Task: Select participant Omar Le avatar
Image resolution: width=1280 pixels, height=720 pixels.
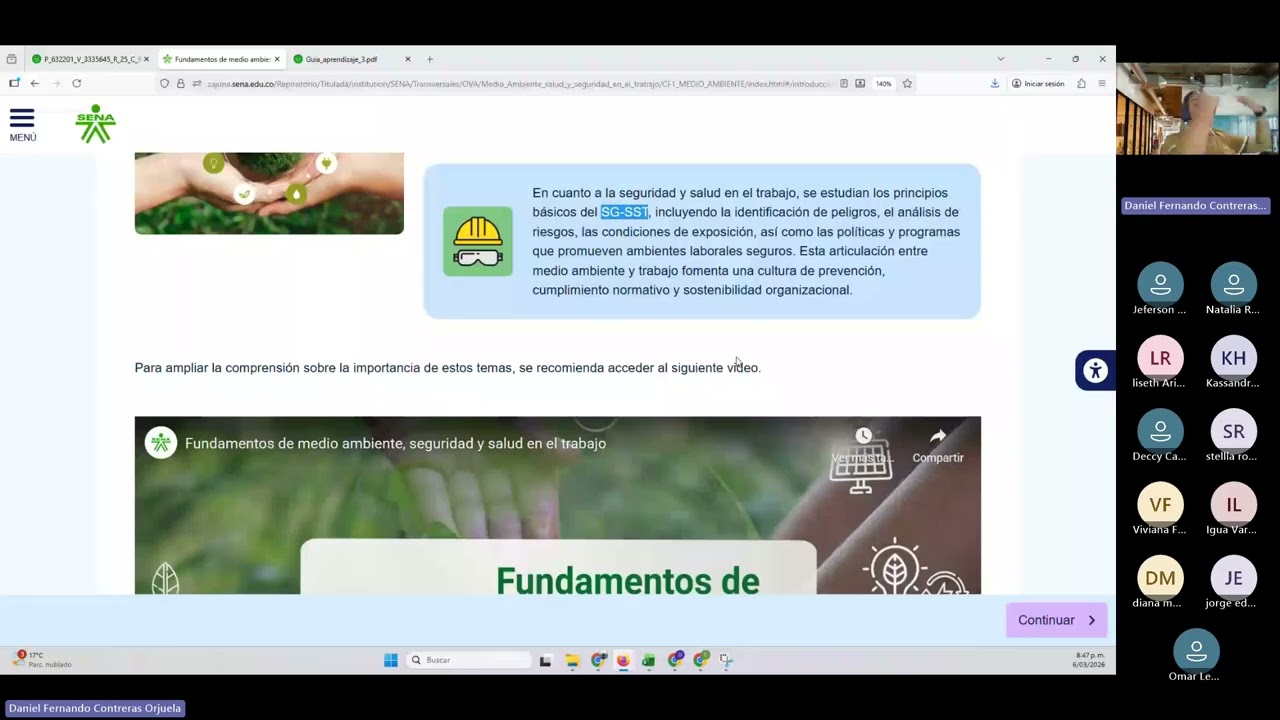Action: point(1196,651)
